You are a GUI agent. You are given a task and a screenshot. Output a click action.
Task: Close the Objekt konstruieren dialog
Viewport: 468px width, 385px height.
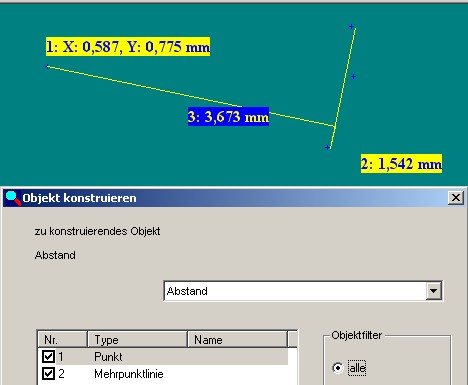456,198
